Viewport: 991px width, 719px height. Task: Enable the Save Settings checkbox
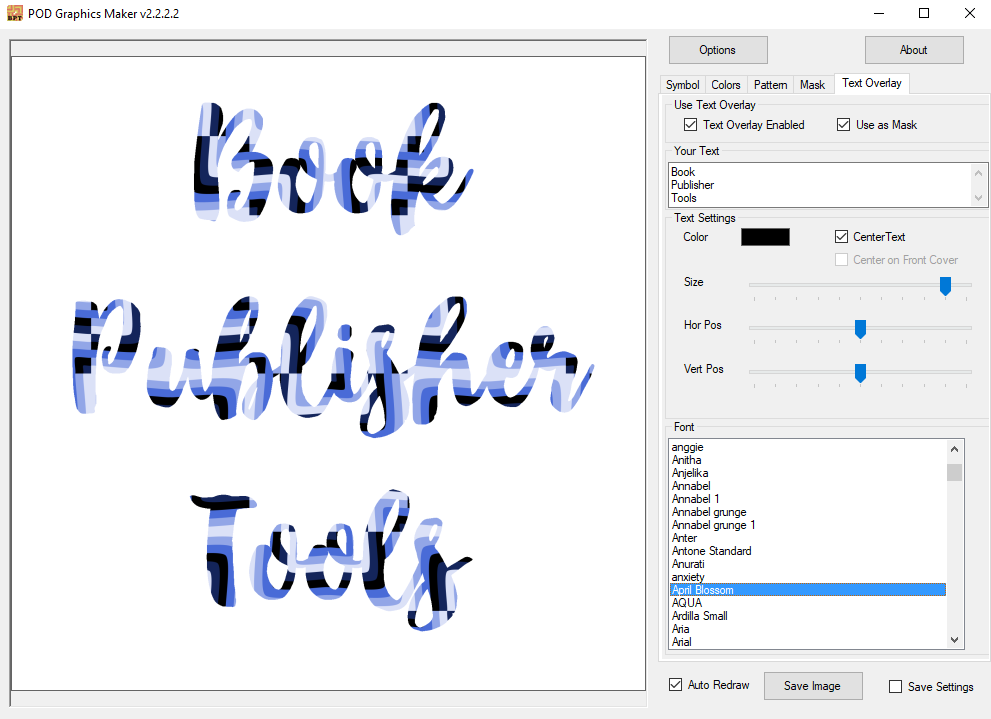pyautogui.click(x=896, y=687)
